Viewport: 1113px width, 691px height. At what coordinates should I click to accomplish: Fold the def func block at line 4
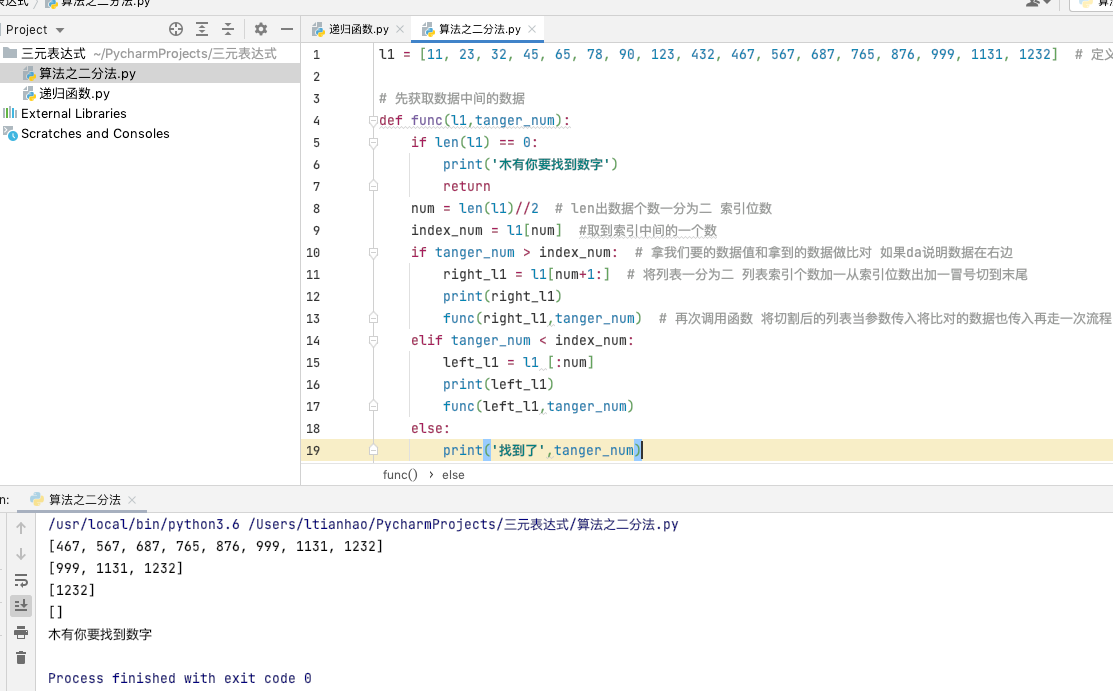point(373,121)
